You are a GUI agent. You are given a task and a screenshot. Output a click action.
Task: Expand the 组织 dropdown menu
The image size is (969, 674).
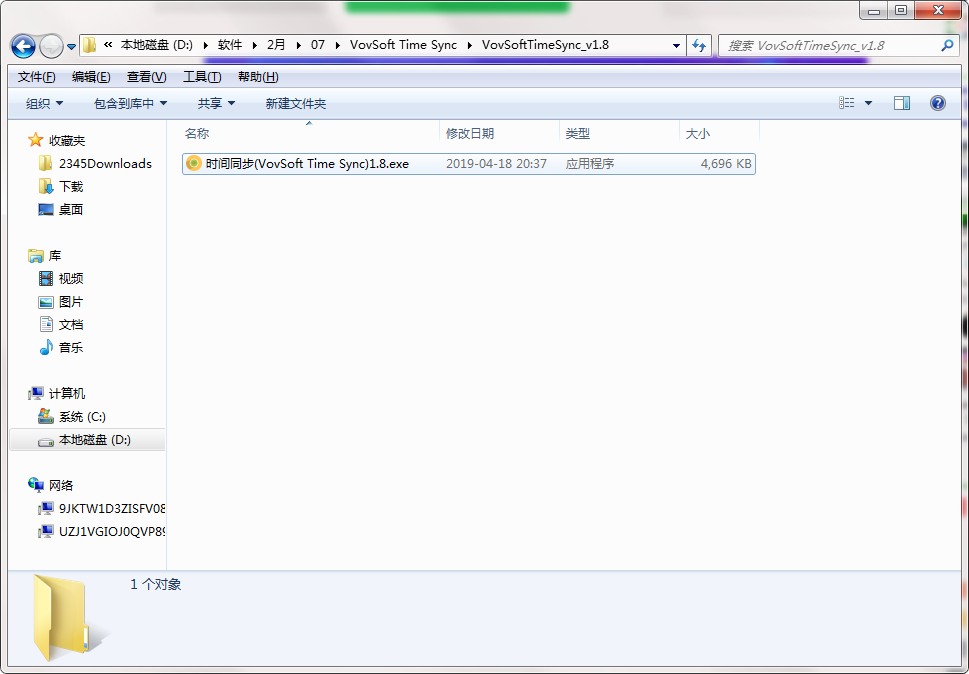(x=42, y=103)
